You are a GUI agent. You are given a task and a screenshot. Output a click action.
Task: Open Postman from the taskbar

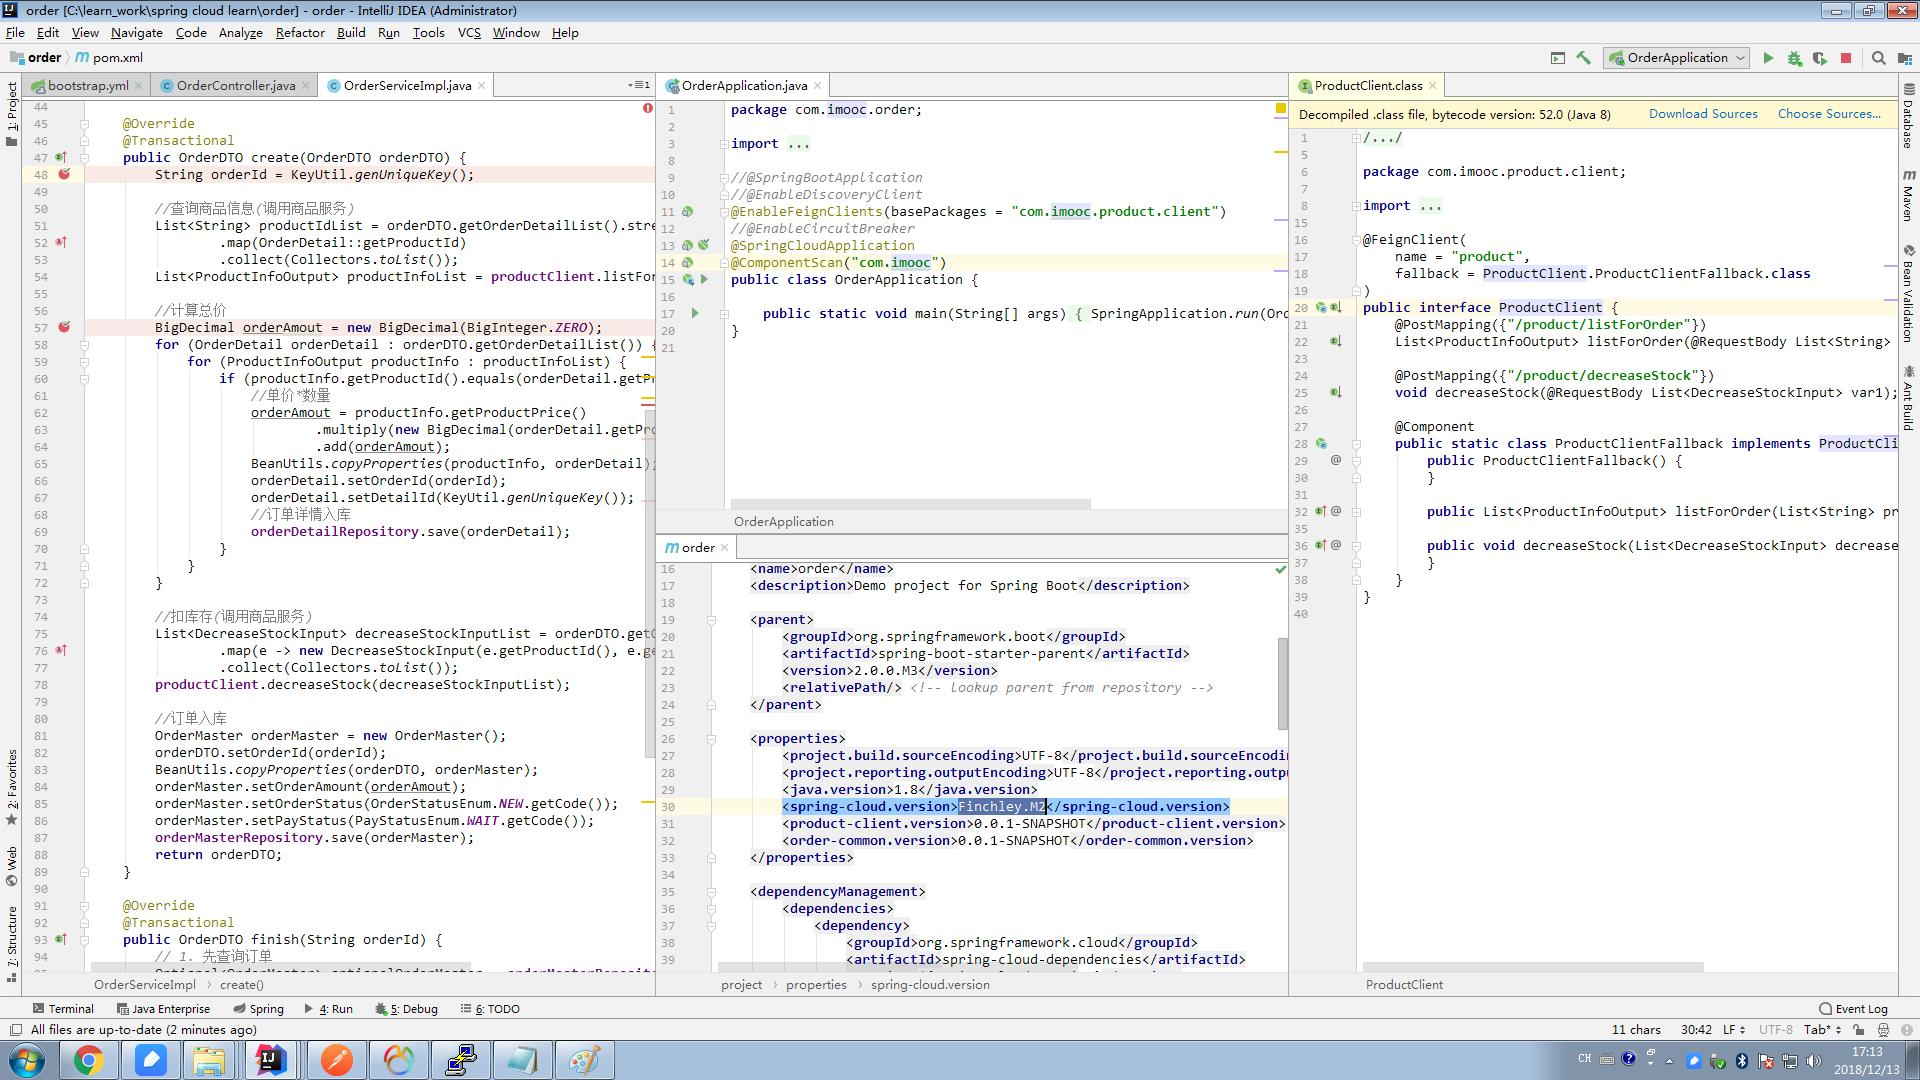point(337,1060)
